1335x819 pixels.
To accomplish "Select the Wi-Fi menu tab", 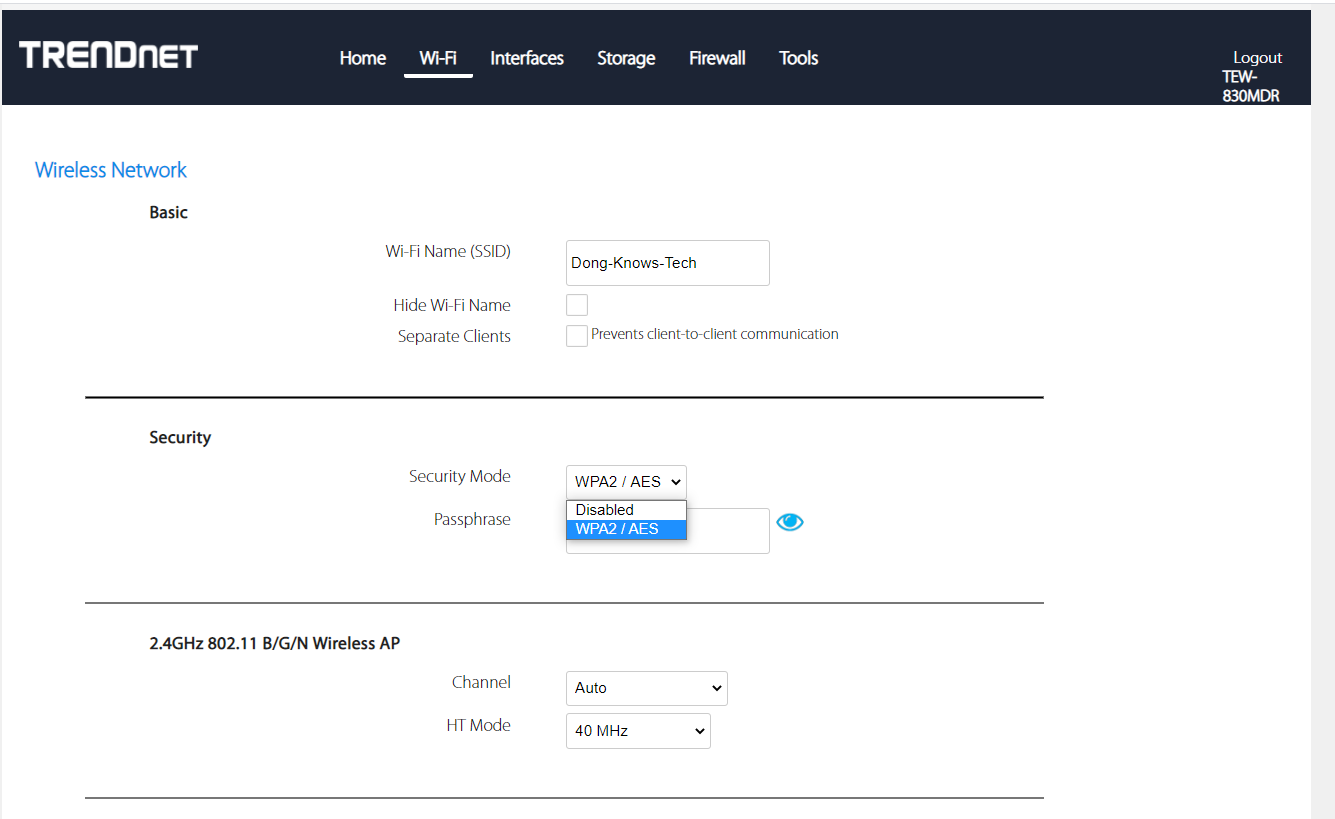I will [438, 58].
